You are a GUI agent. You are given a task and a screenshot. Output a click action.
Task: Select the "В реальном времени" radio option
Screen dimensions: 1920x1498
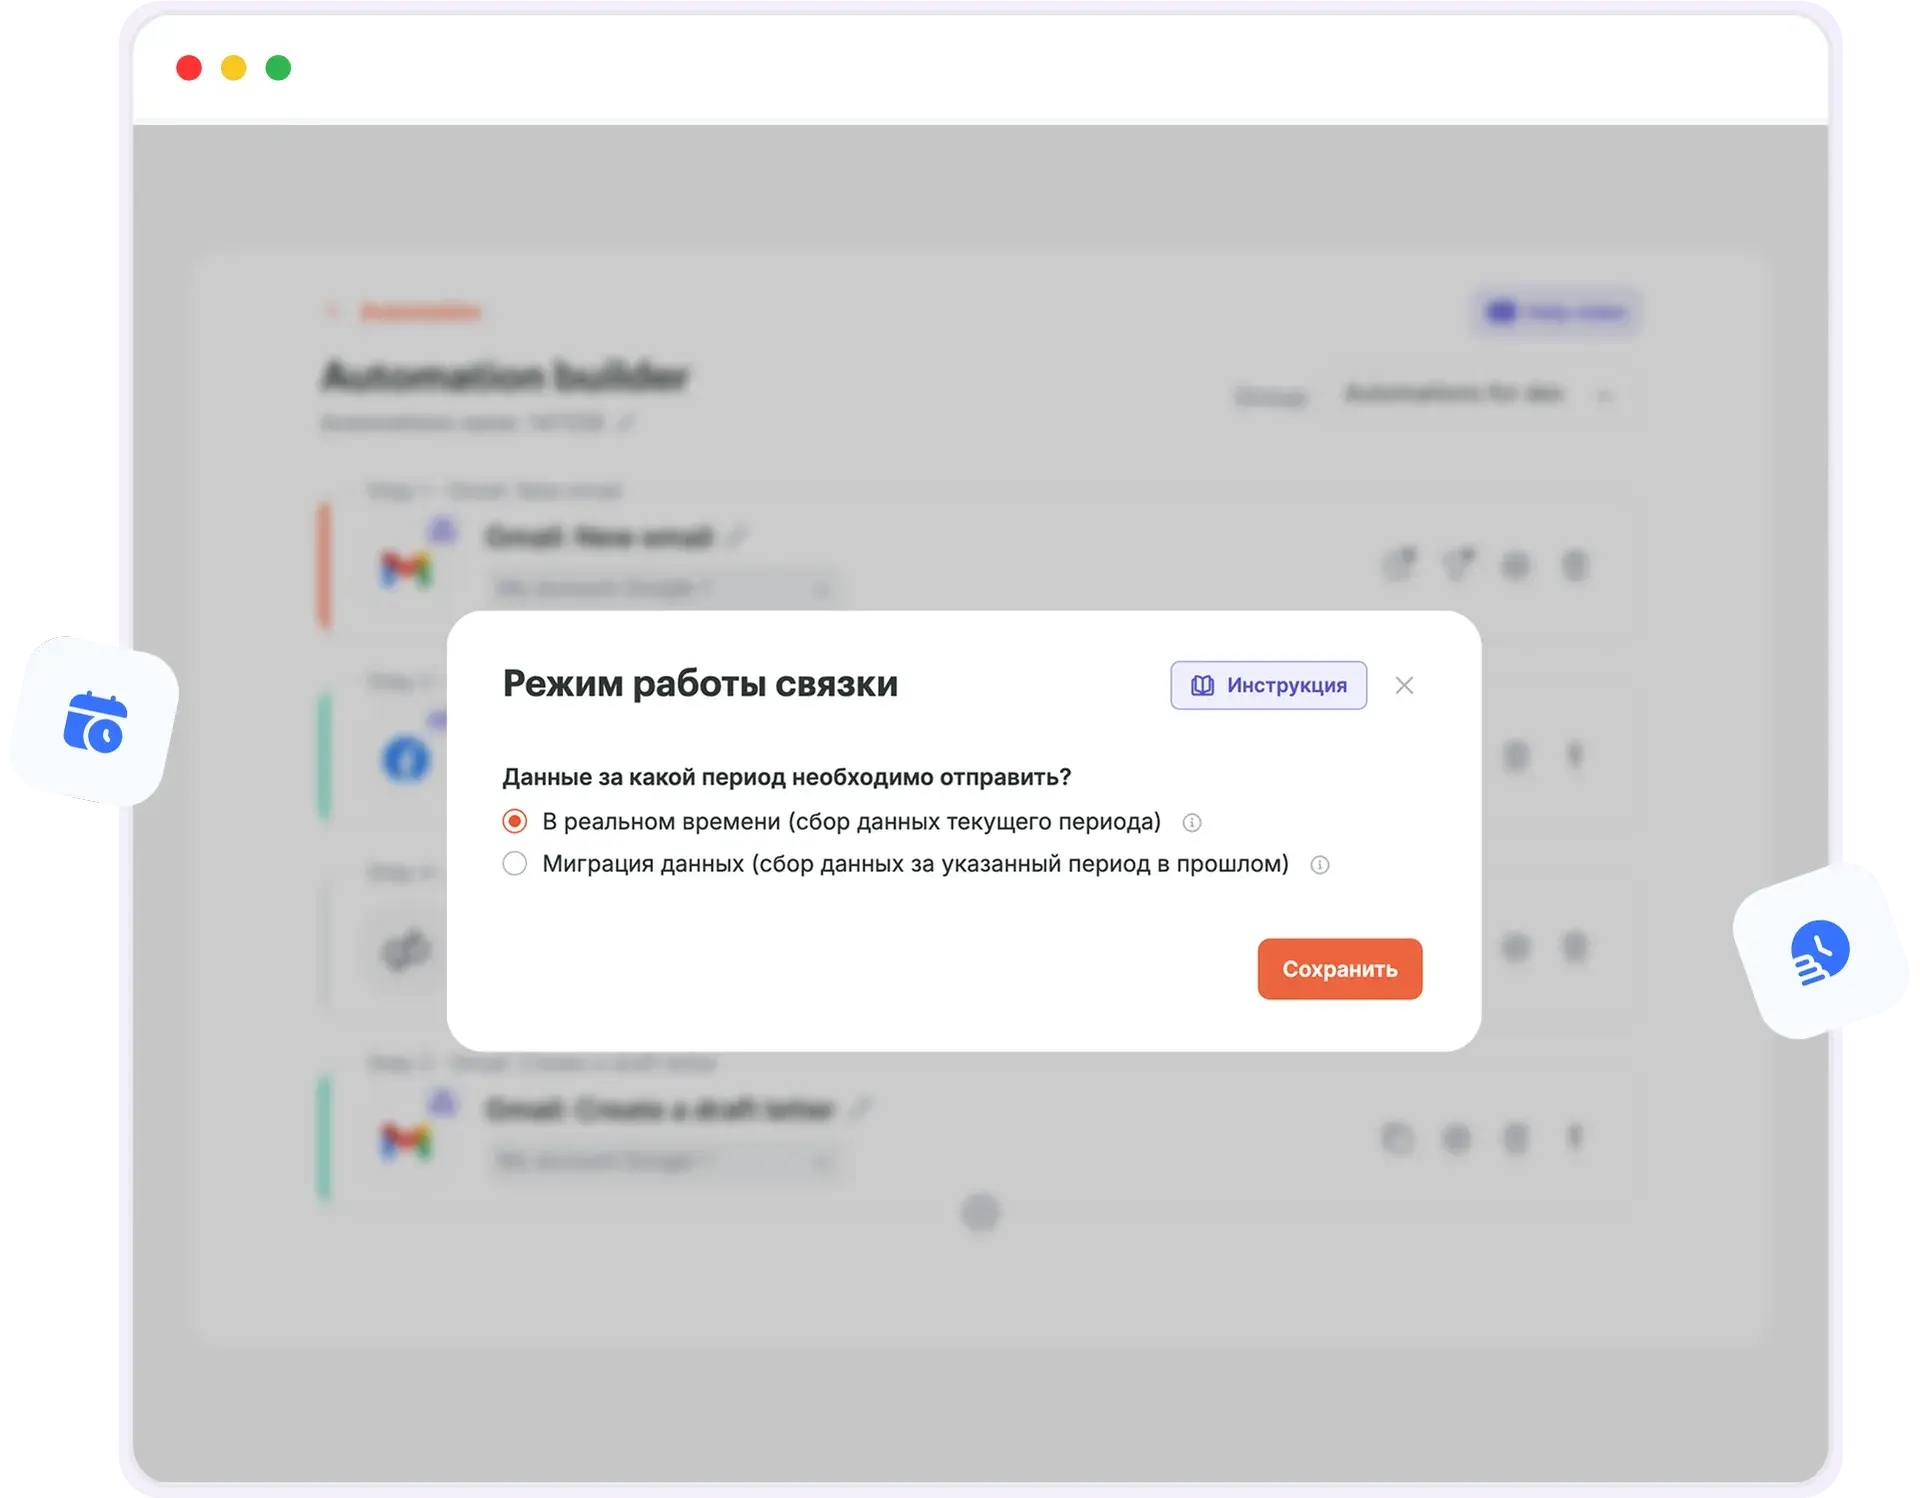point(515,822)
